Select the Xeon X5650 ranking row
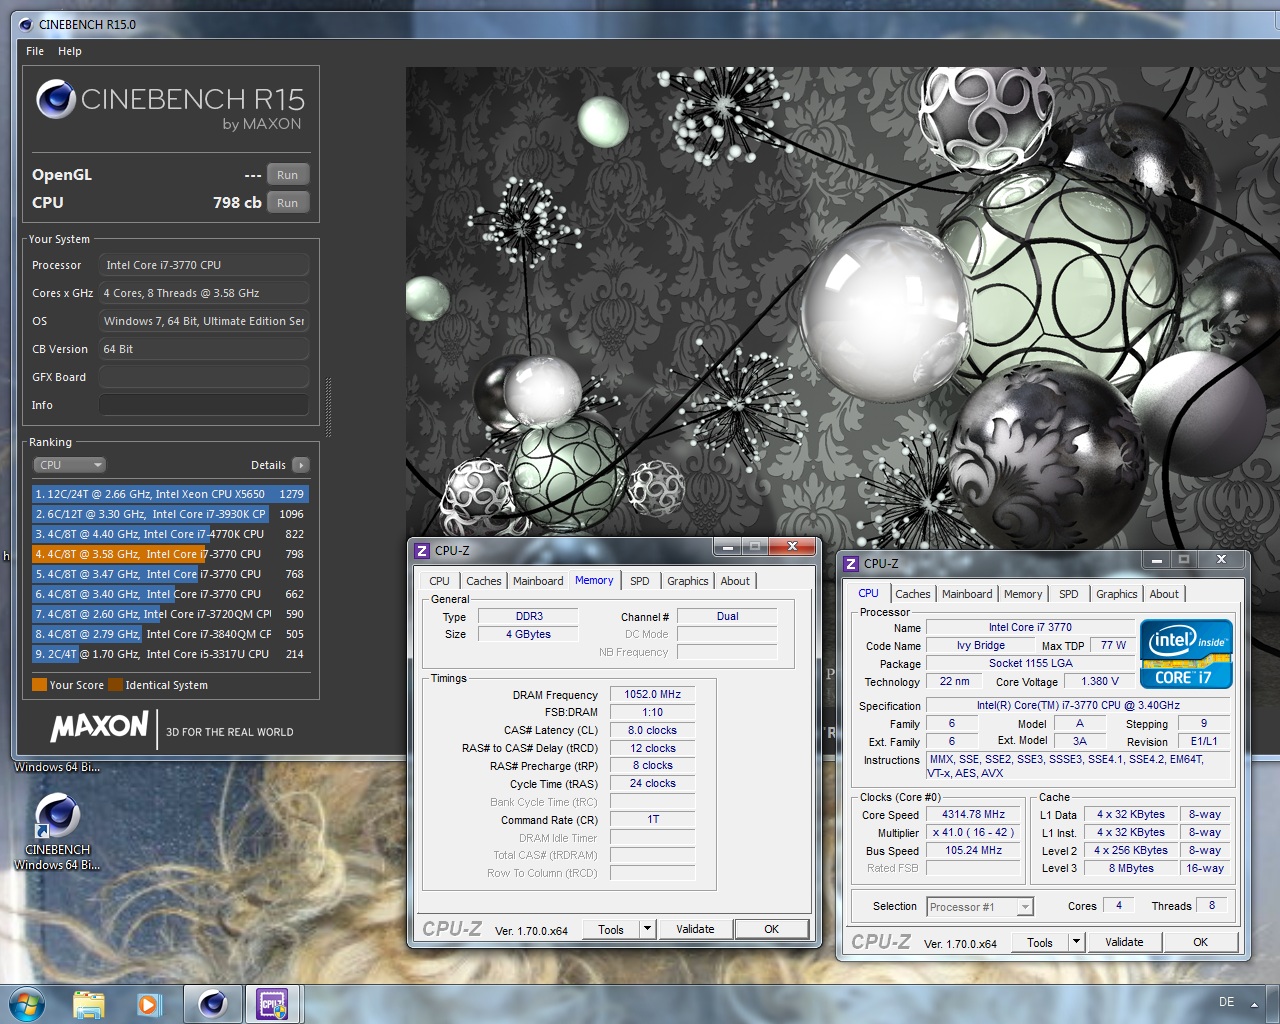Image resolution: width=1280 pixels, height=1024 pixels. click(170, 494)
